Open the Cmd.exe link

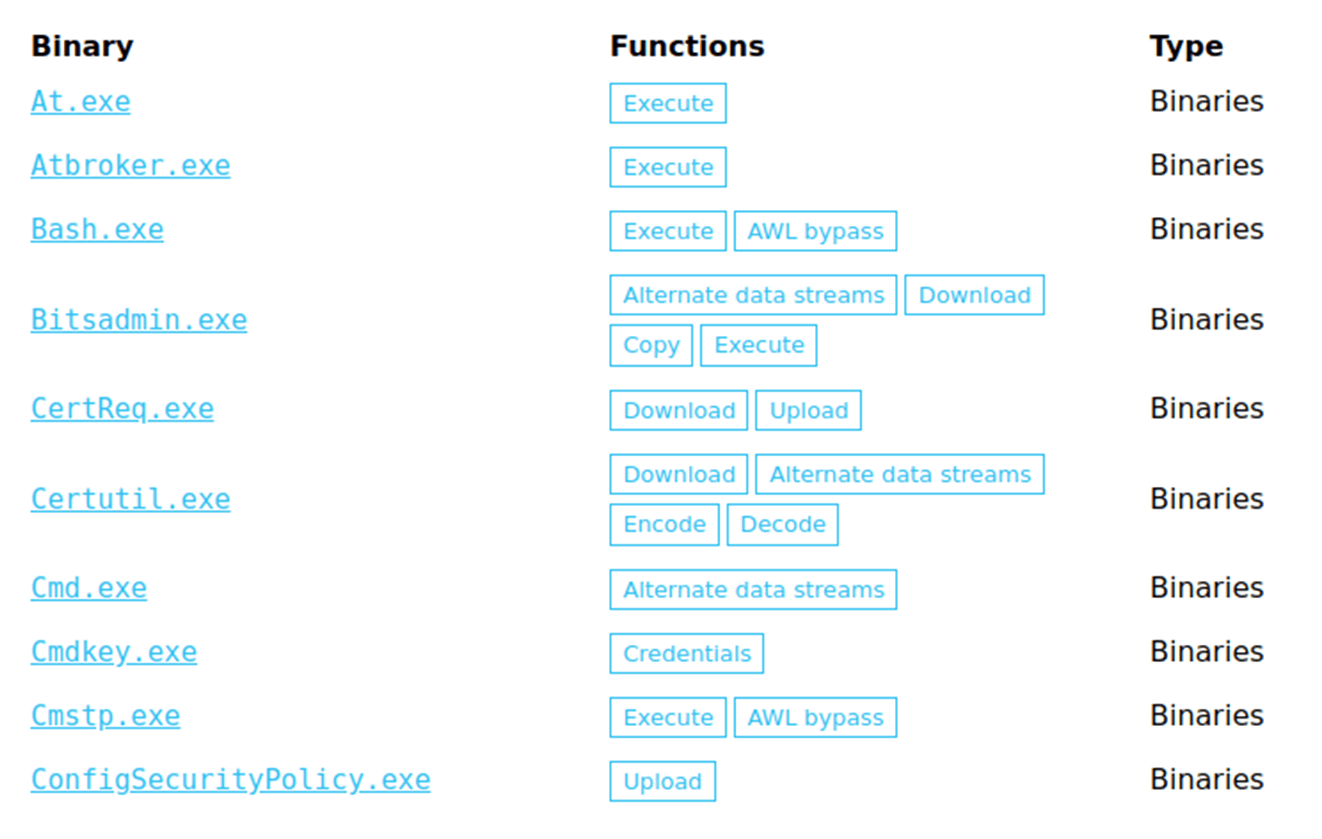coord(89,588)
